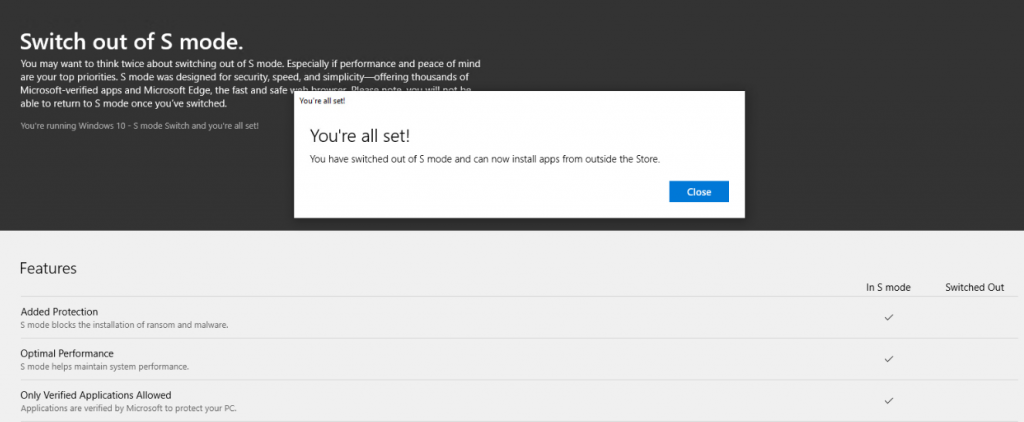Click "Applications are verified by Microsoft" description
Viewport: 1024px width, 422px height.
(x=128, y=408)
